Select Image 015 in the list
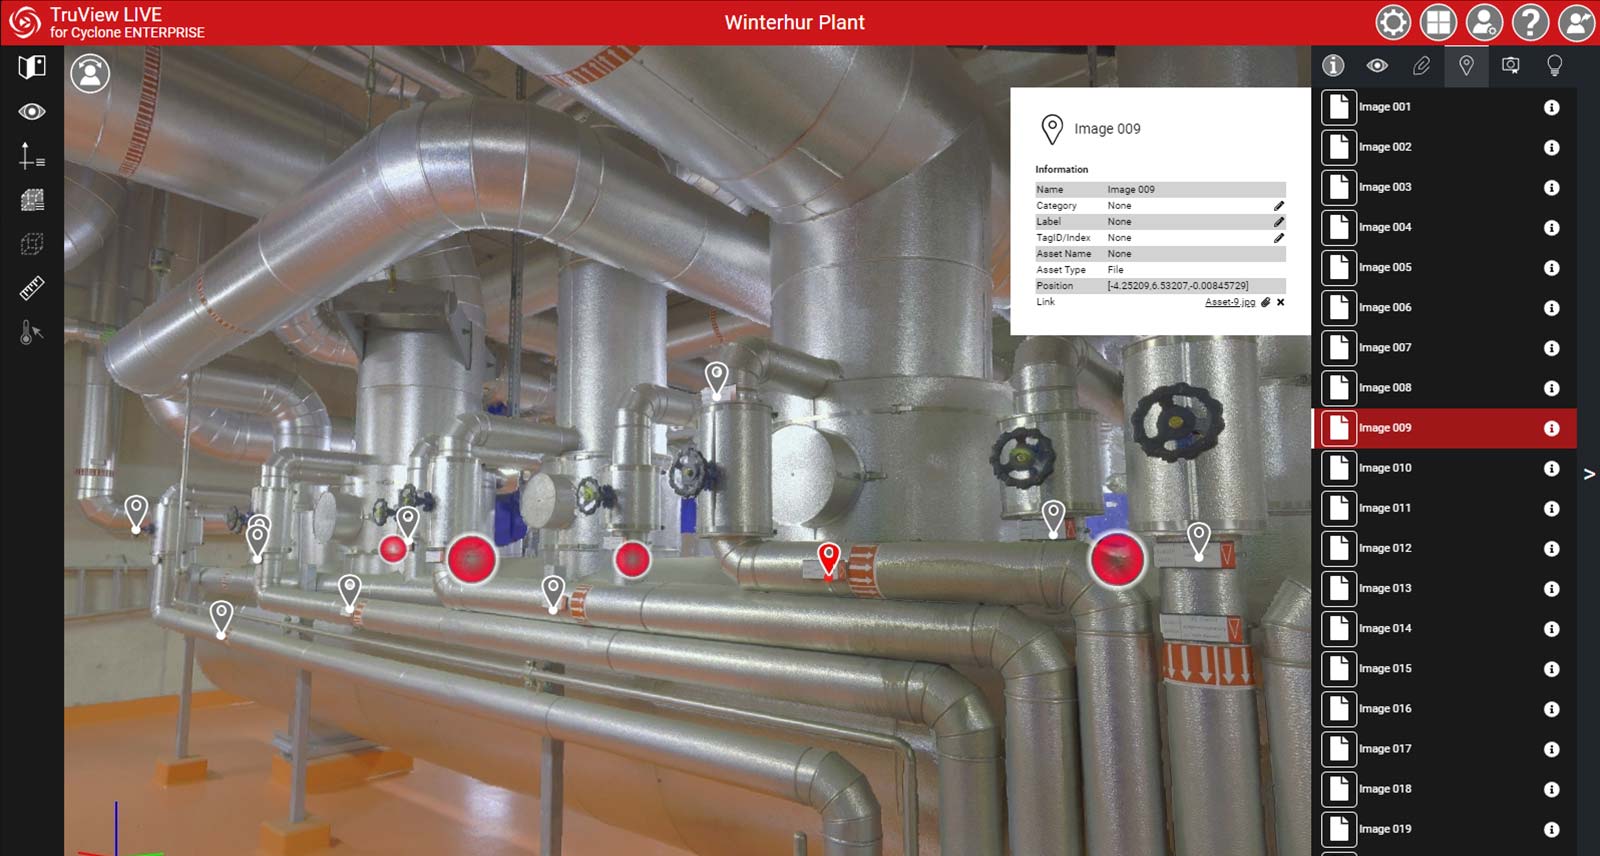The height and width of the screenshot is (856, 1600). click(x=1385, y=669)
